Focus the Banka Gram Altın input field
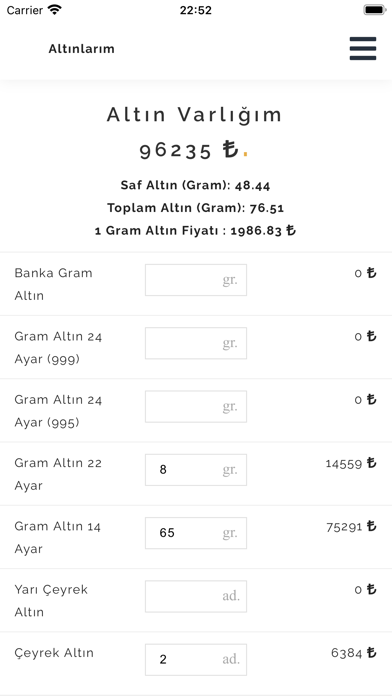This screenshot has height=696, width=392. 196,280
